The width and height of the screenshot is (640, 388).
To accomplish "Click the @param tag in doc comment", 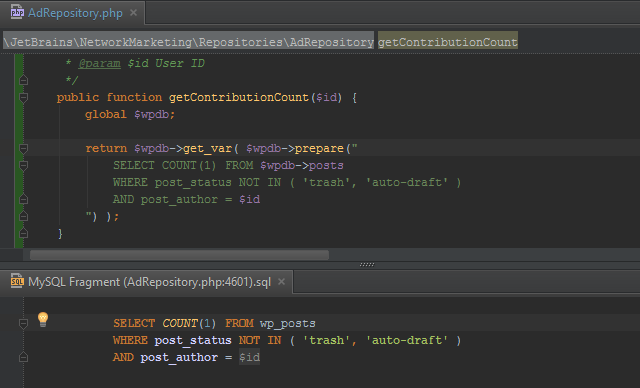I will pyautogui.click(x=100, y=63).
